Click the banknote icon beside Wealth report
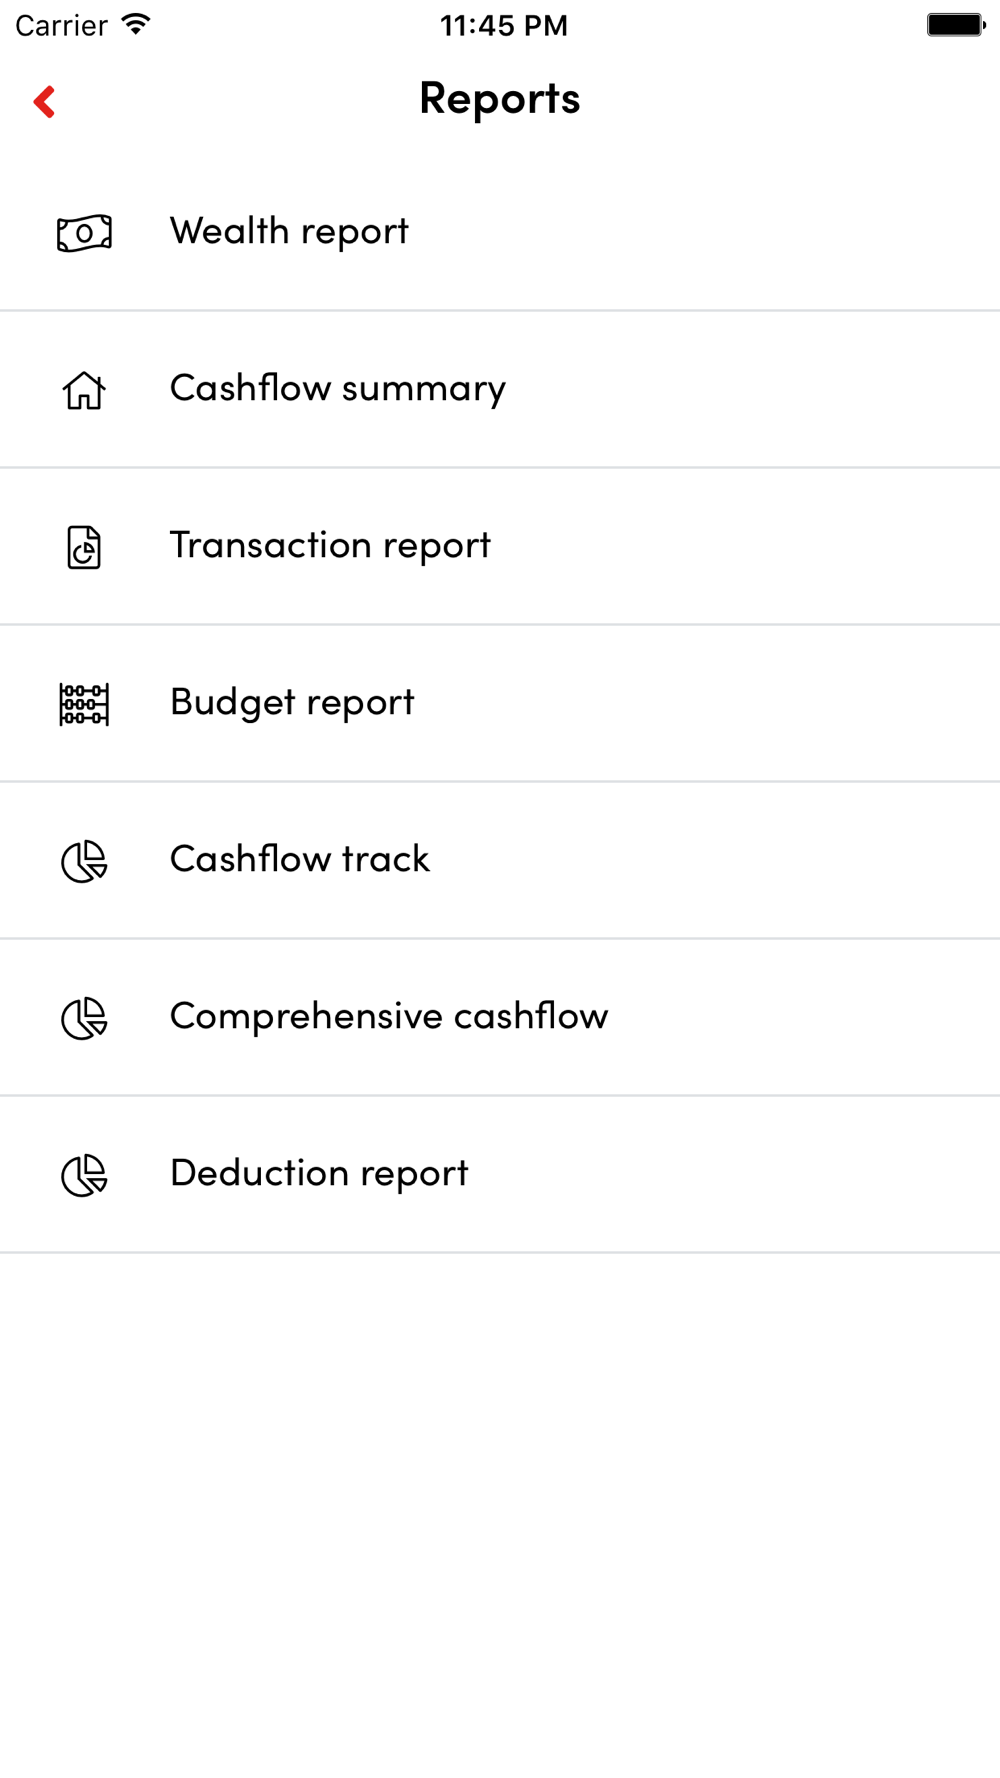The image size is (1000, 1778). pos(84,233)
